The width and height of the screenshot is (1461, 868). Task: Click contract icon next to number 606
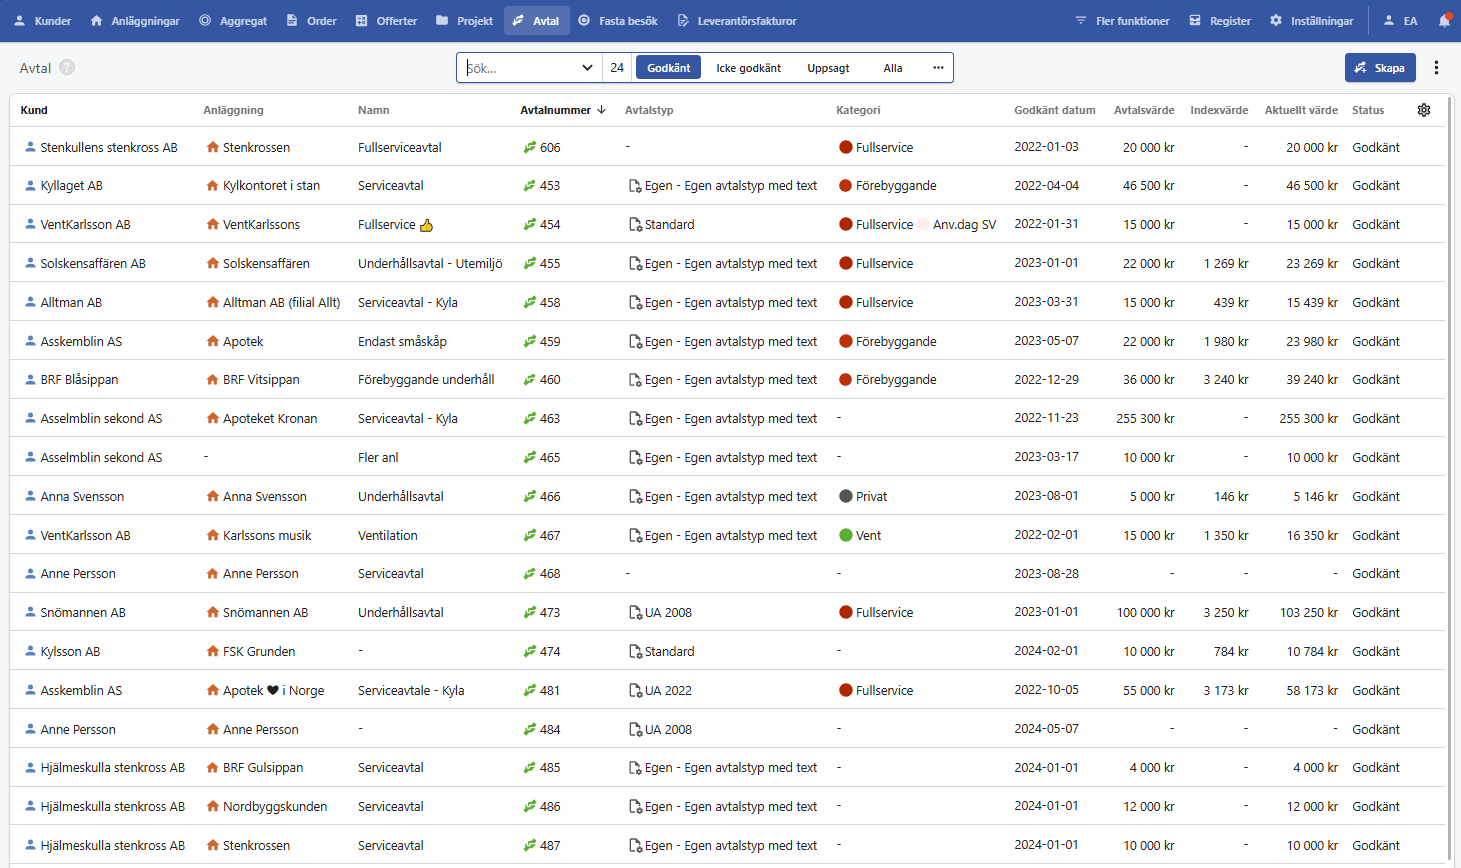click(529, 147)
